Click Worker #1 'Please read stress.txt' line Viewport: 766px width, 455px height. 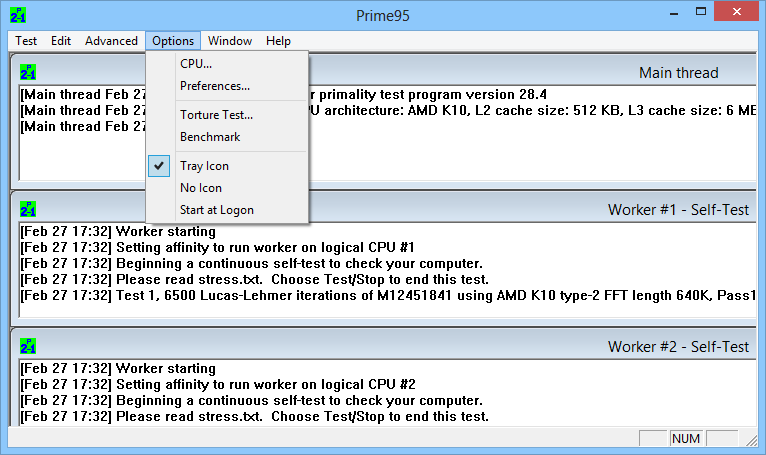pos(254,280)
